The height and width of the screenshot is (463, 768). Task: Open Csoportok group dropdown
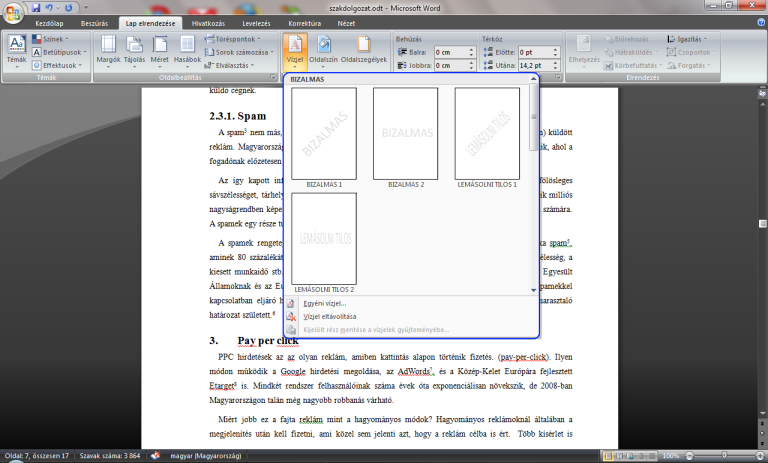click(691, 52)
